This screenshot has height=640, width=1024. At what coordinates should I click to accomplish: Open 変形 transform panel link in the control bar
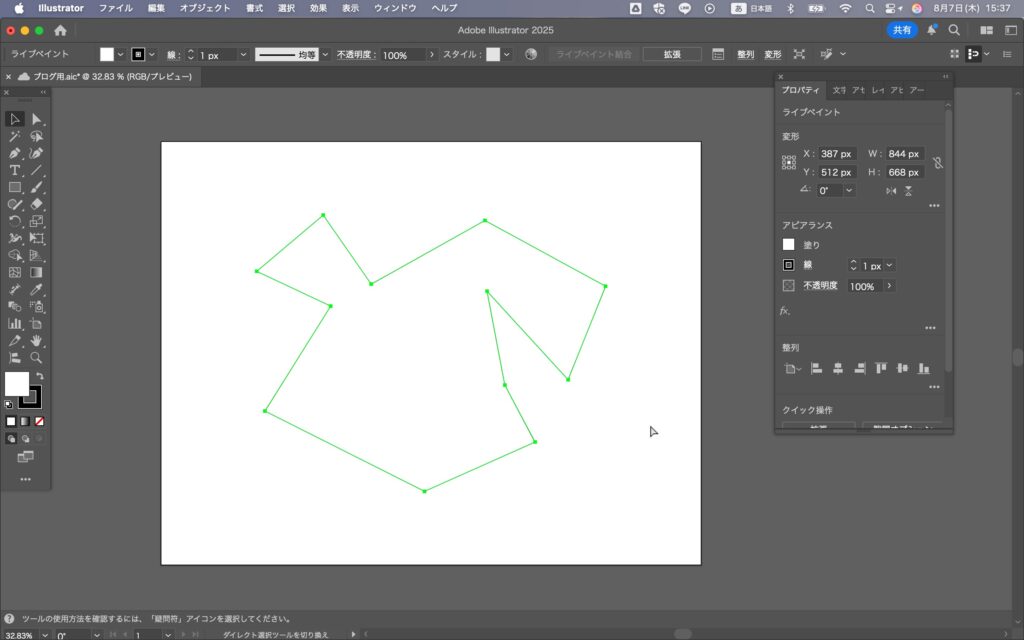(773, 54)
